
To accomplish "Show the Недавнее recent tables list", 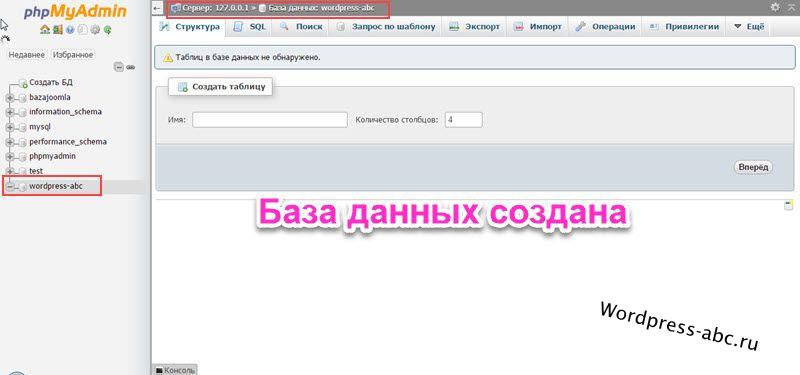I will pos(27,55).
